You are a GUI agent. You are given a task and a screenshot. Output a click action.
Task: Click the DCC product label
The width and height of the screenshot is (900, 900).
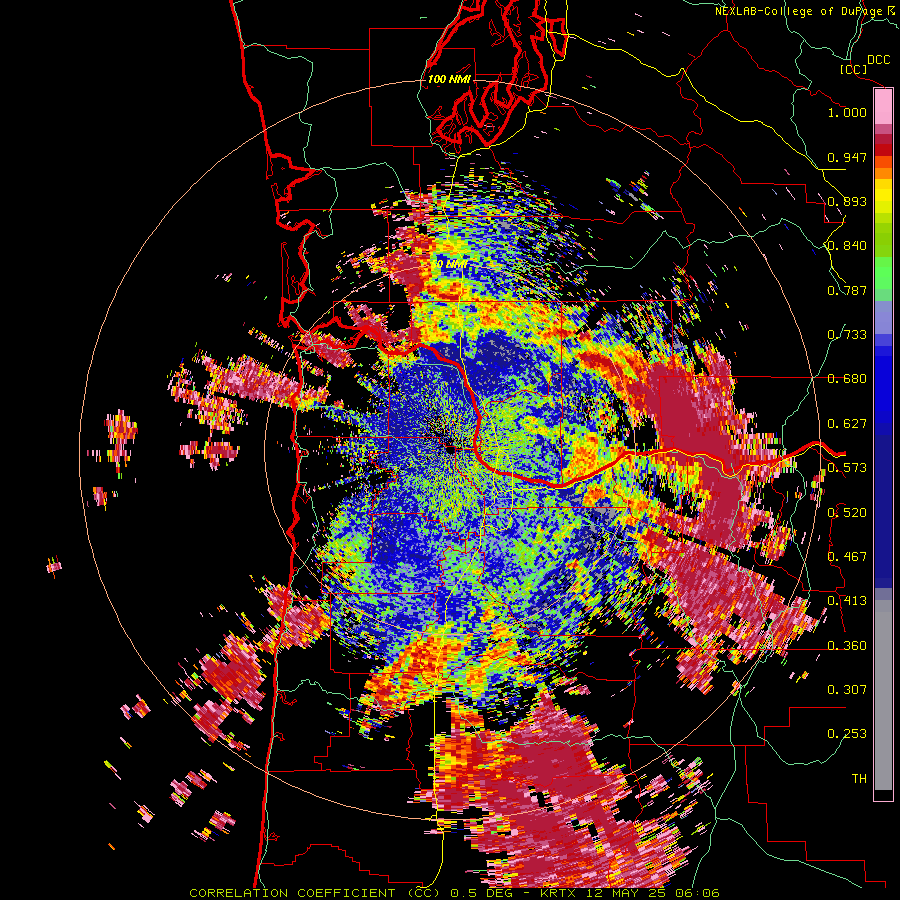click(878, 60)
